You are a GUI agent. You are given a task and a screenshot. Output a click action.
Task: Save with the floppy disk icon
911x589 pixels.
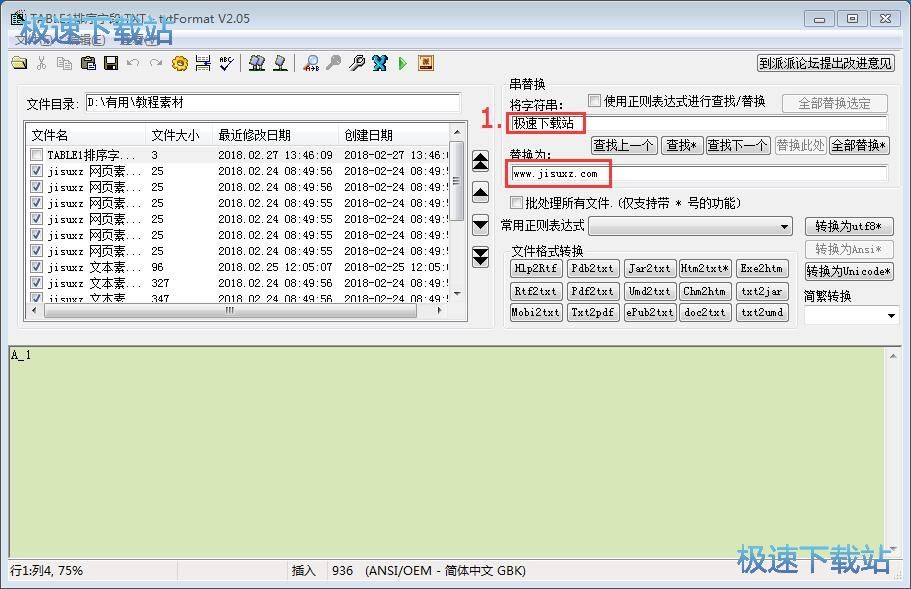pos(111,63)
